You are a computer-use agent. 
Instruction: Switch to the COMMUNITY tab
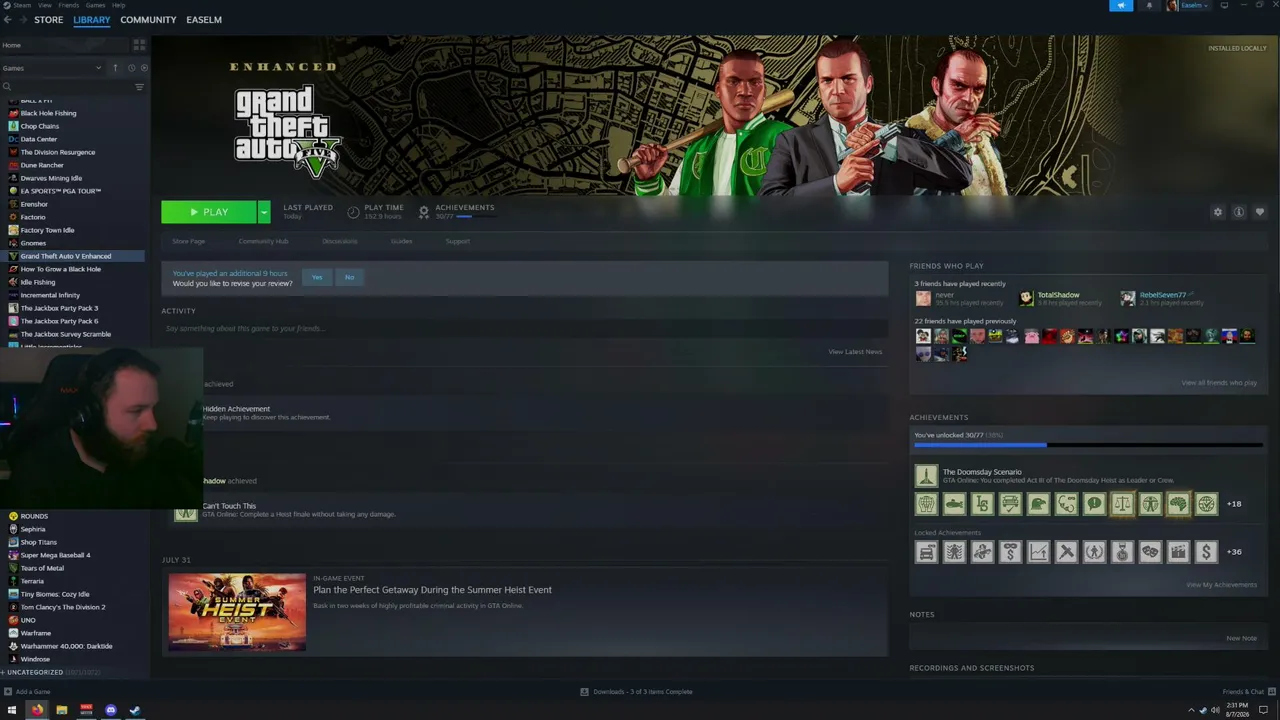(148, 20)
